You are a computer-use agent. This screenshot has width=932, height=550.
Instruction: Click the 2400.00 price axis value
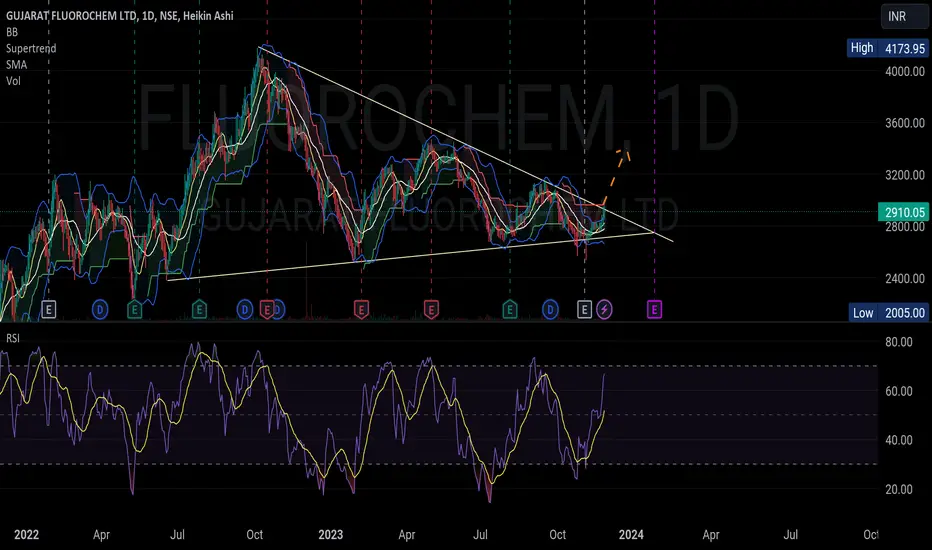click(905, 278)
